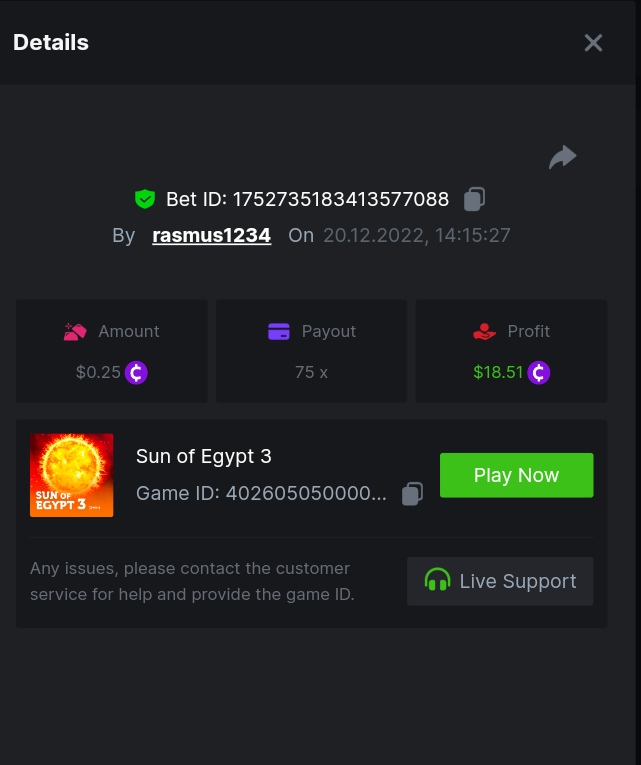The width and height of the screenshot is (641, 765).
Task: Open Live Support chat
Action: (500, 581)
